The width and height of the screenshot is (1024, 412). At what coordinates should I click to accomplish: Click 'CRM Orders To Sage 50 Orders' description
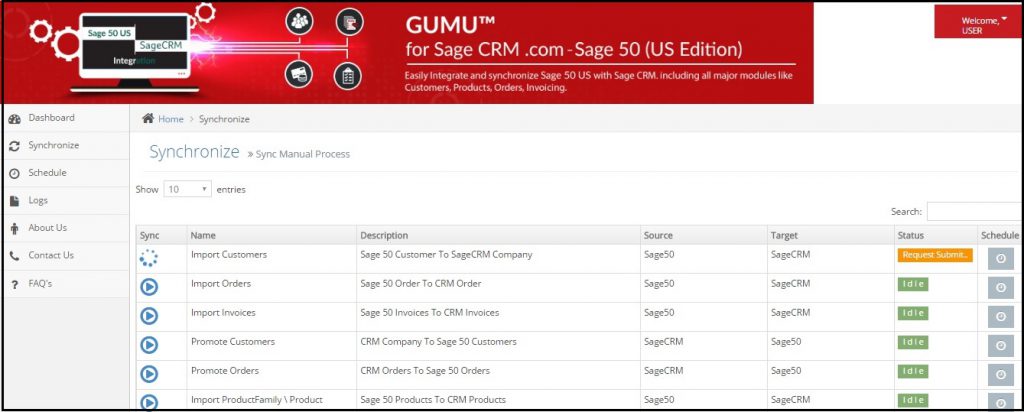coord(425,370)
